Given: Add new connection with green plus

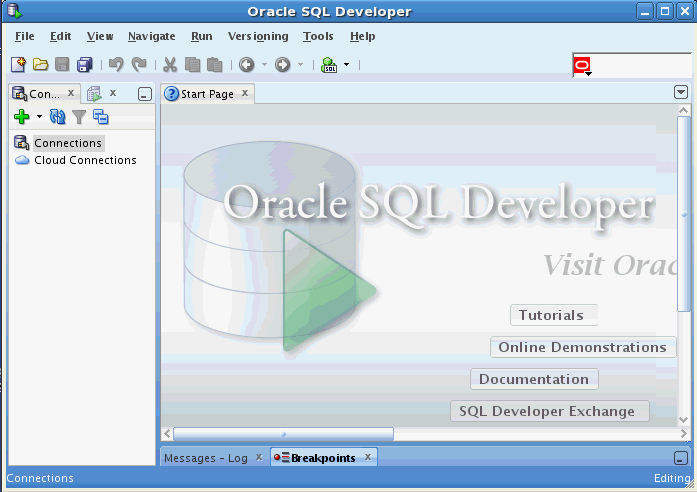Looking at the screenshot, I should pyautogui.click(x=21, y=116).
